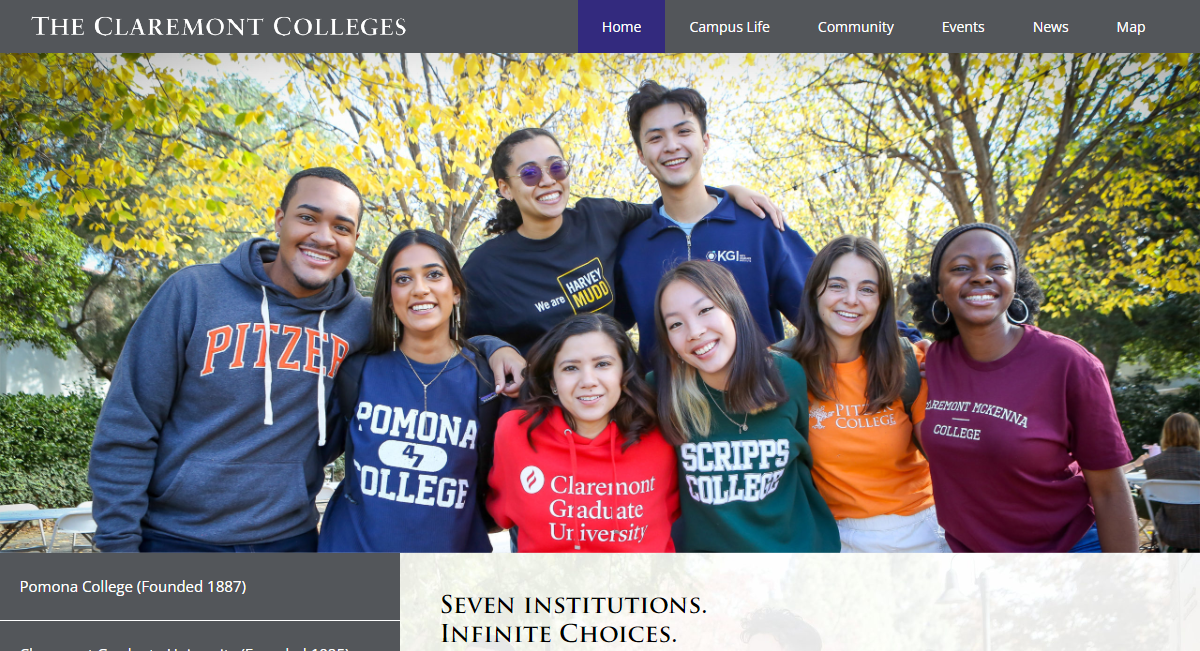The height and width of the screenshot is (651, 1200).
Task: Click the purple sunglasses in hero photo
Action: coord(541,172)
